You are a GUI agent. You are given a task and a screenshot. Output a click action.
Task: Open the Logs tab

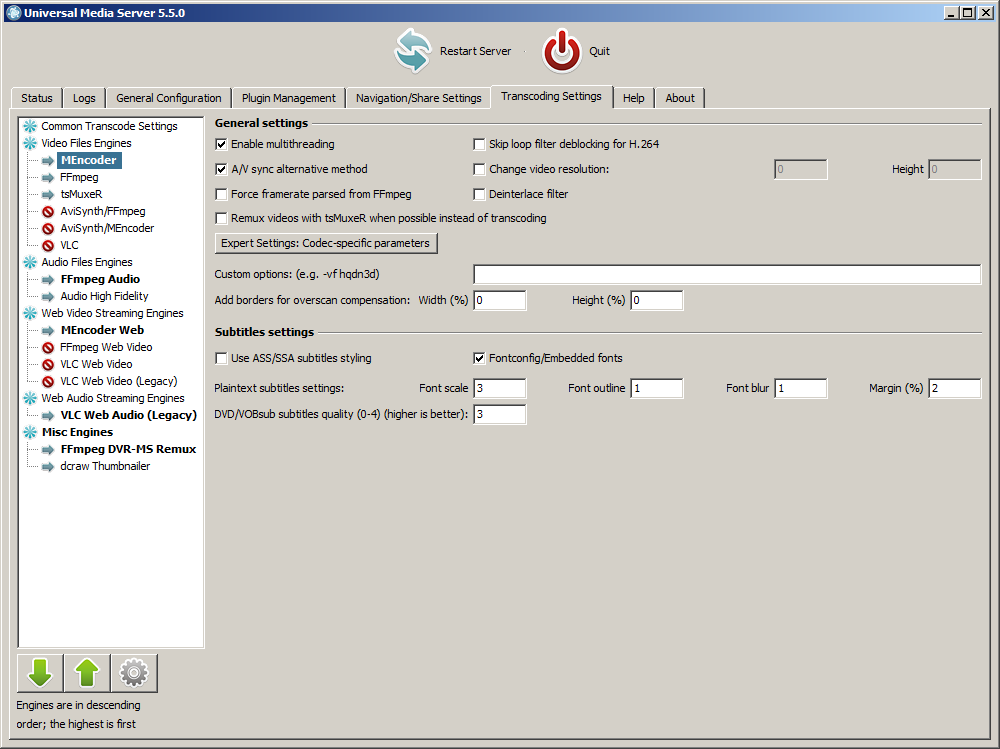pyautogui.click(x=84, y=98)
